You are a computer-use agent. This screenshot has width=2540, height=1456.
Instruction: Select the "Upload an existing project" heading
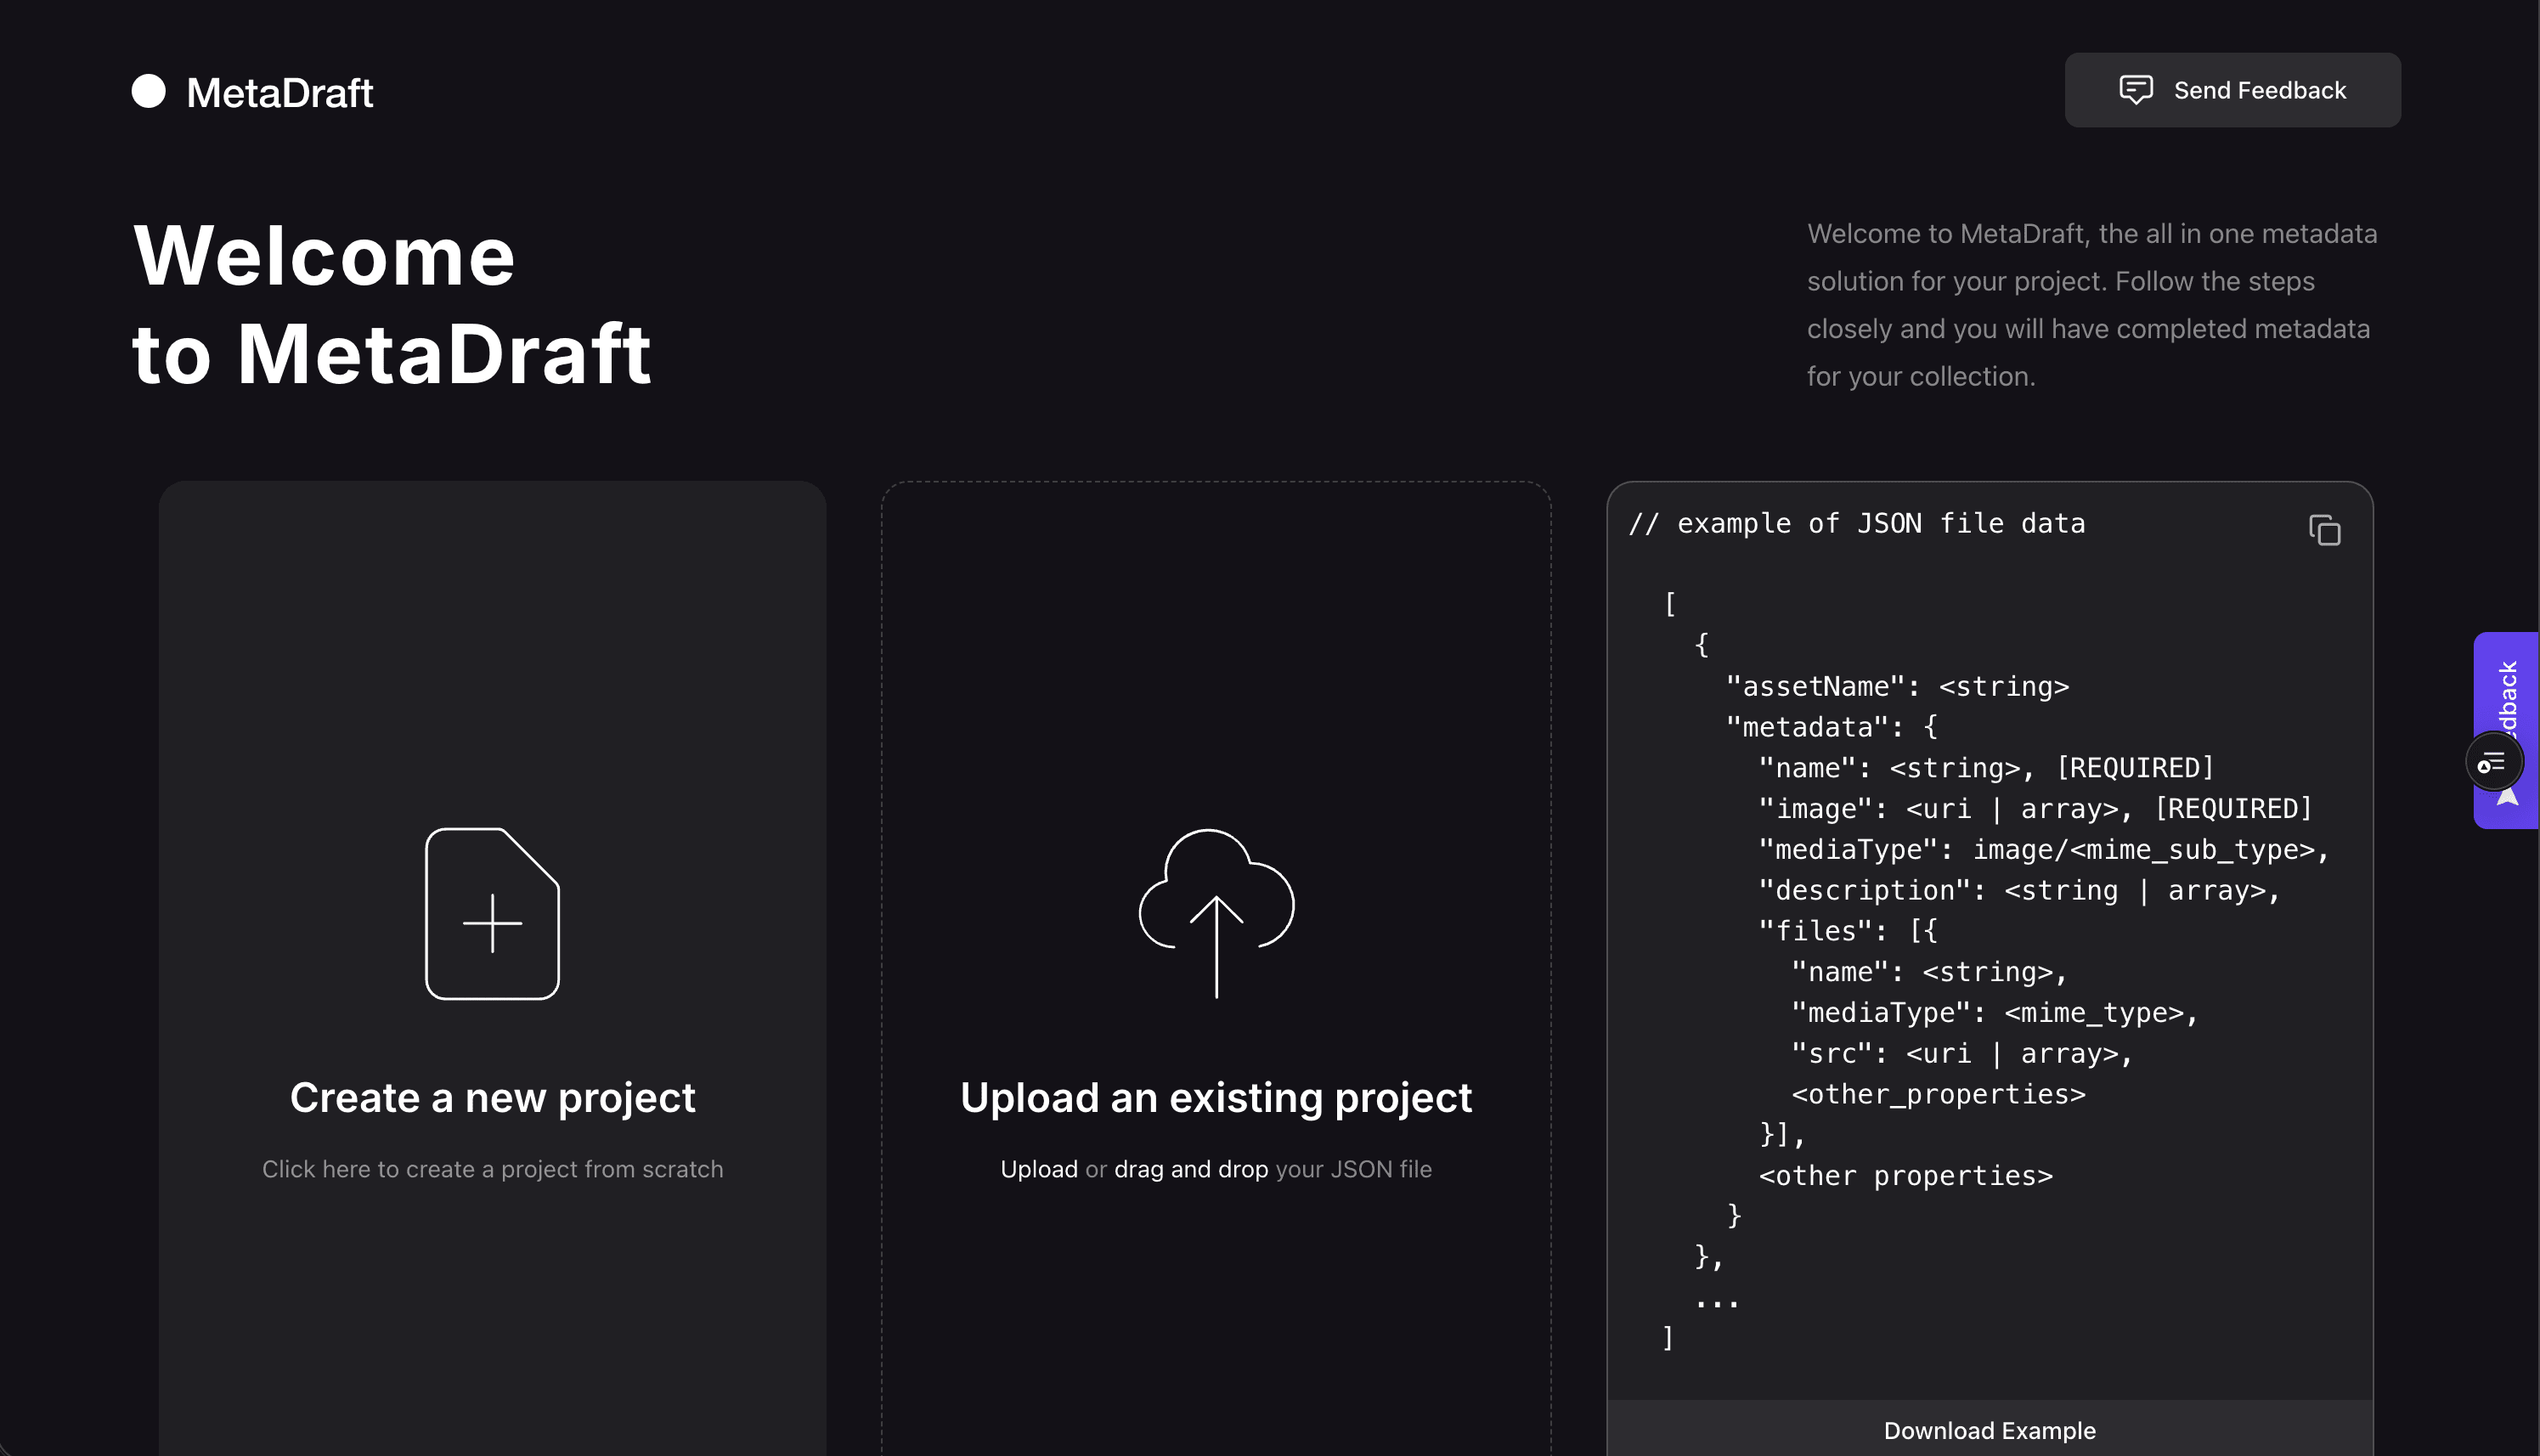1215,1098
